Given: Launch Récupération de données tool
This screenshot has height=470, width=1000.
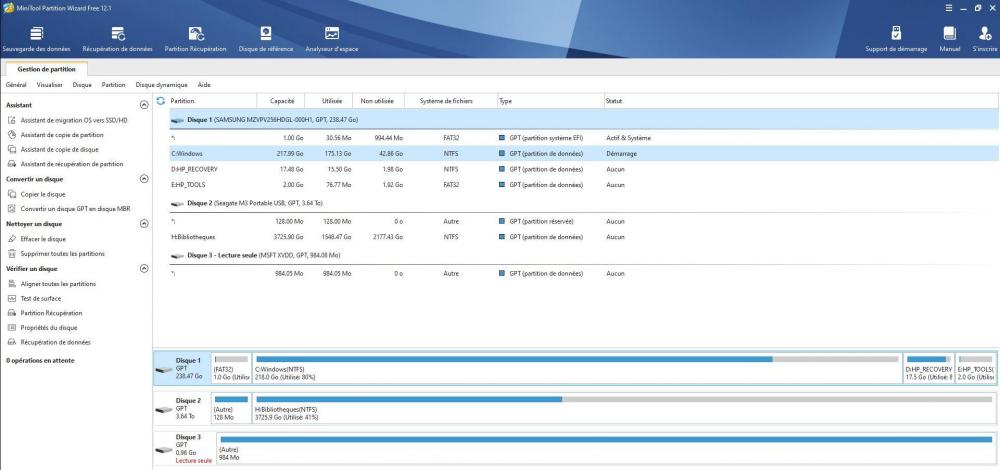Looking at the screenshot, I should [x=118, y=39].
